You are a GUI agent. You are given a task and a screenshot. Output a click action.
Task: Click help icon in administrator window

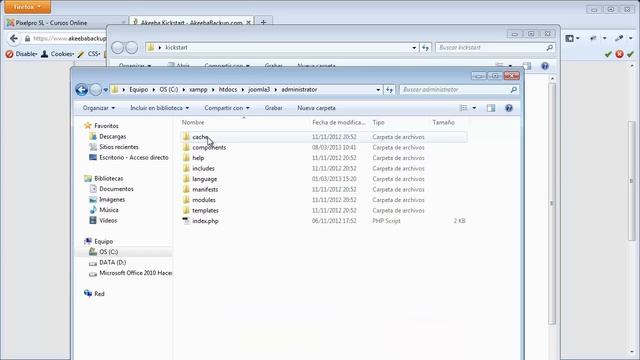pos(509,108)
